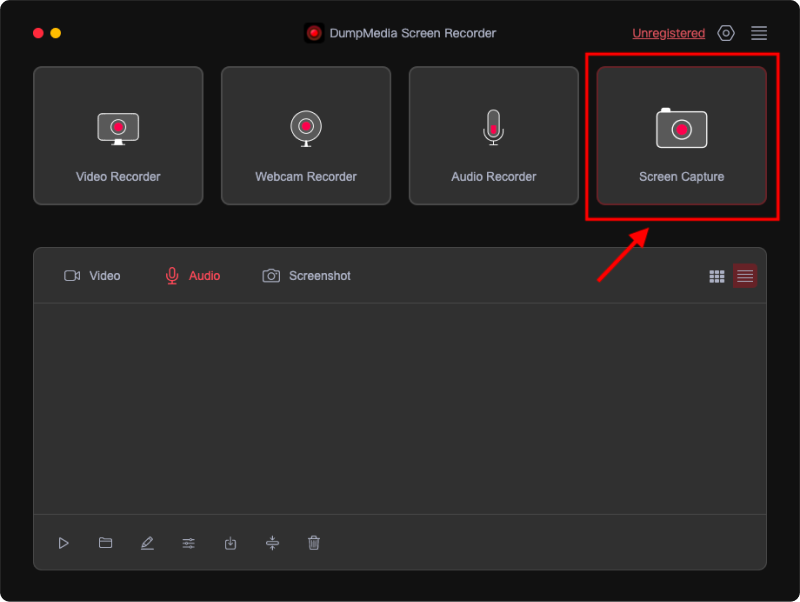This screenshot has height=602, width=800.
Task: Click the red close window button
Action: (x=38, y=33)
